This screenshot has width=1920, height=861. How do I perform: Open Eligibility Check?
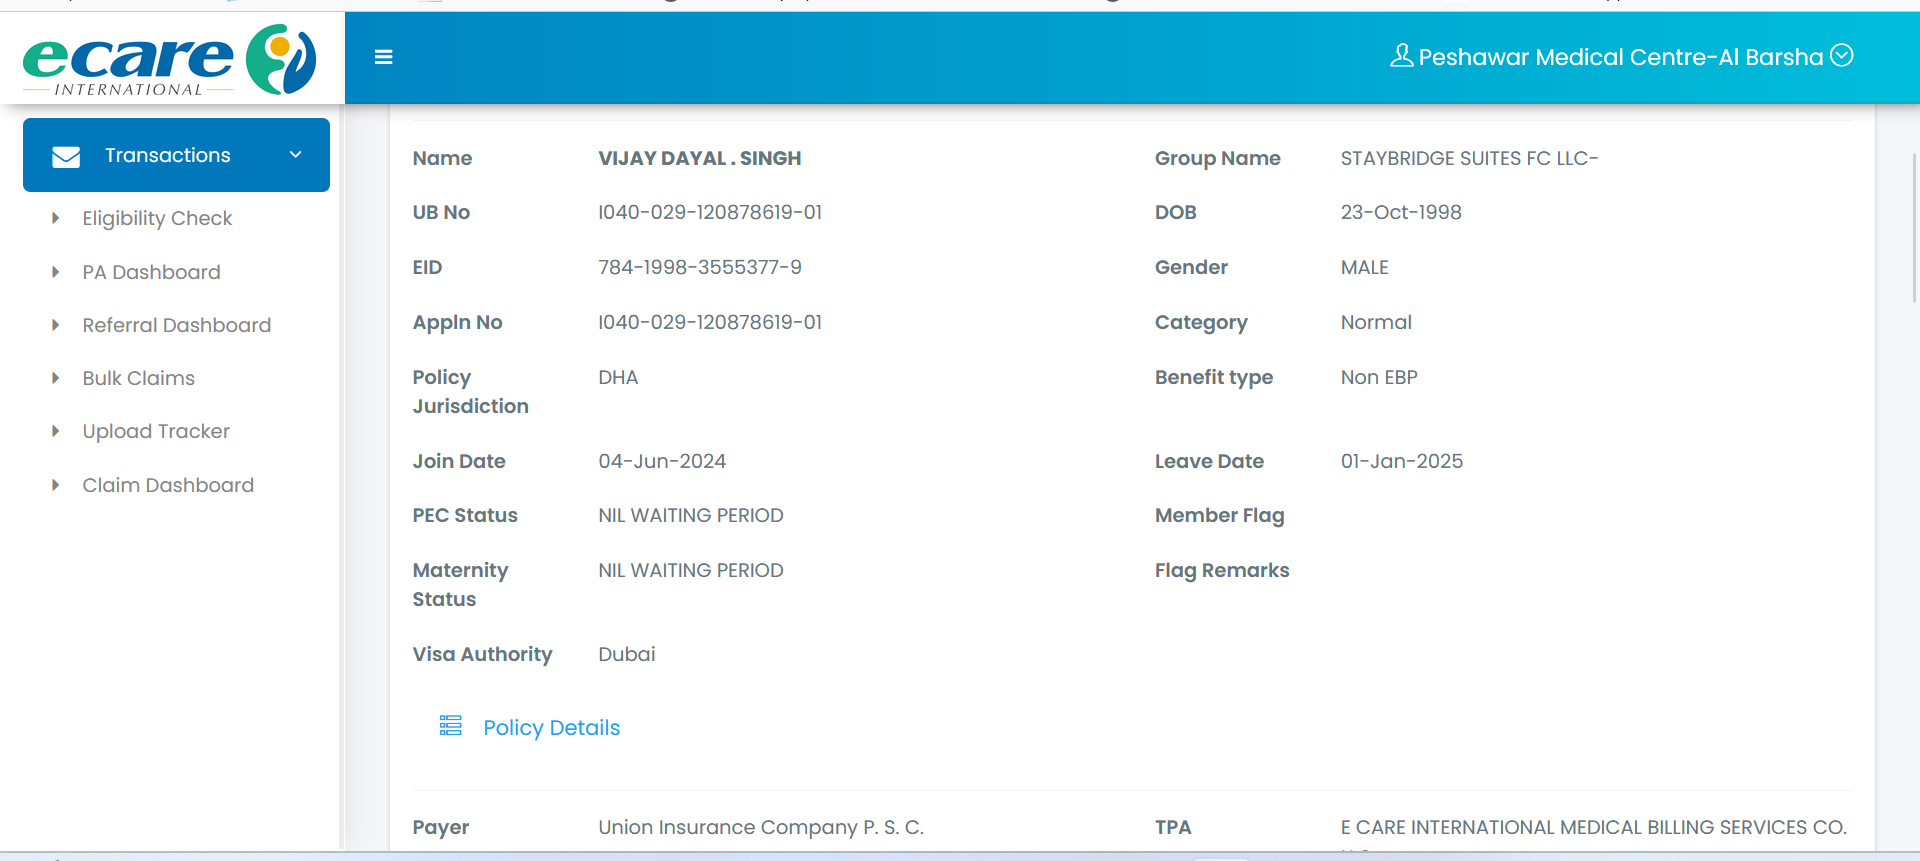pos(157,218)
